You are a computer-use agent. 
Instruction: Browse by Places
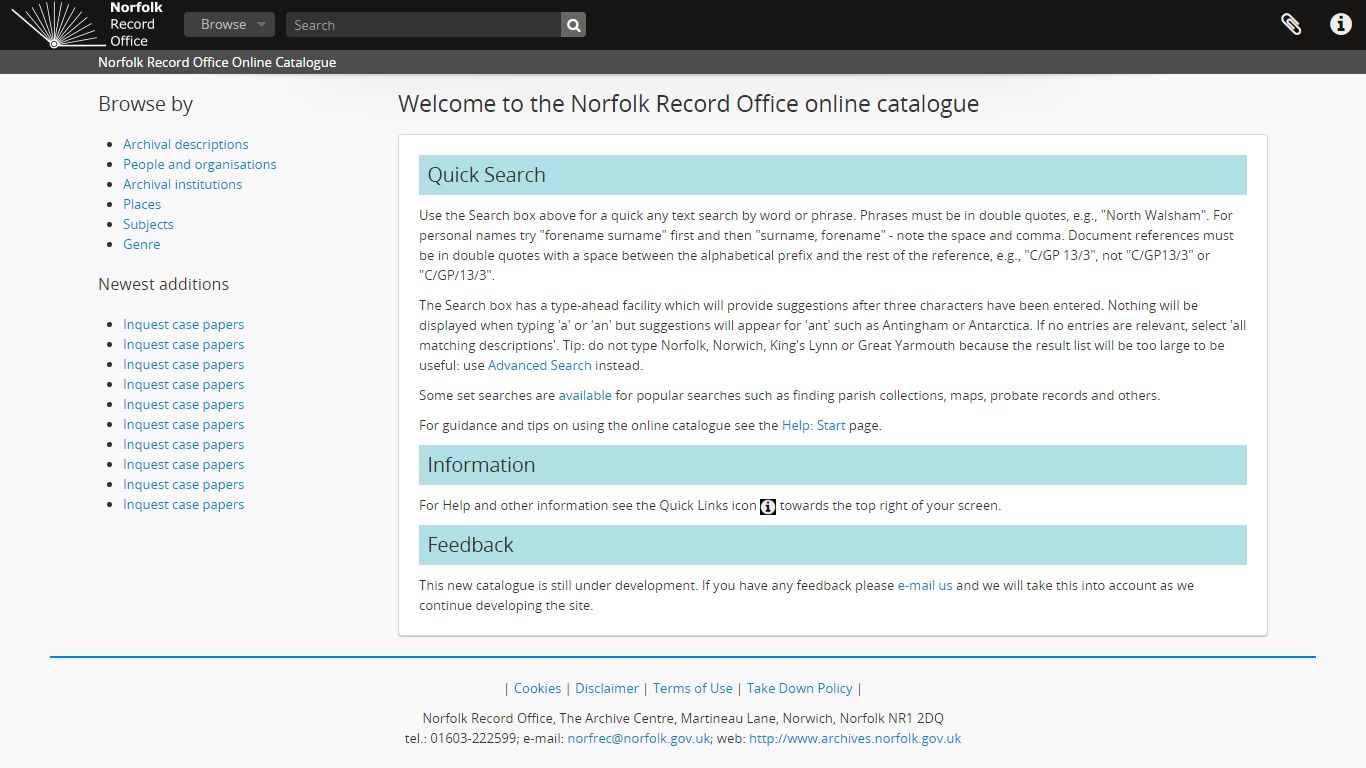point(142,204)
